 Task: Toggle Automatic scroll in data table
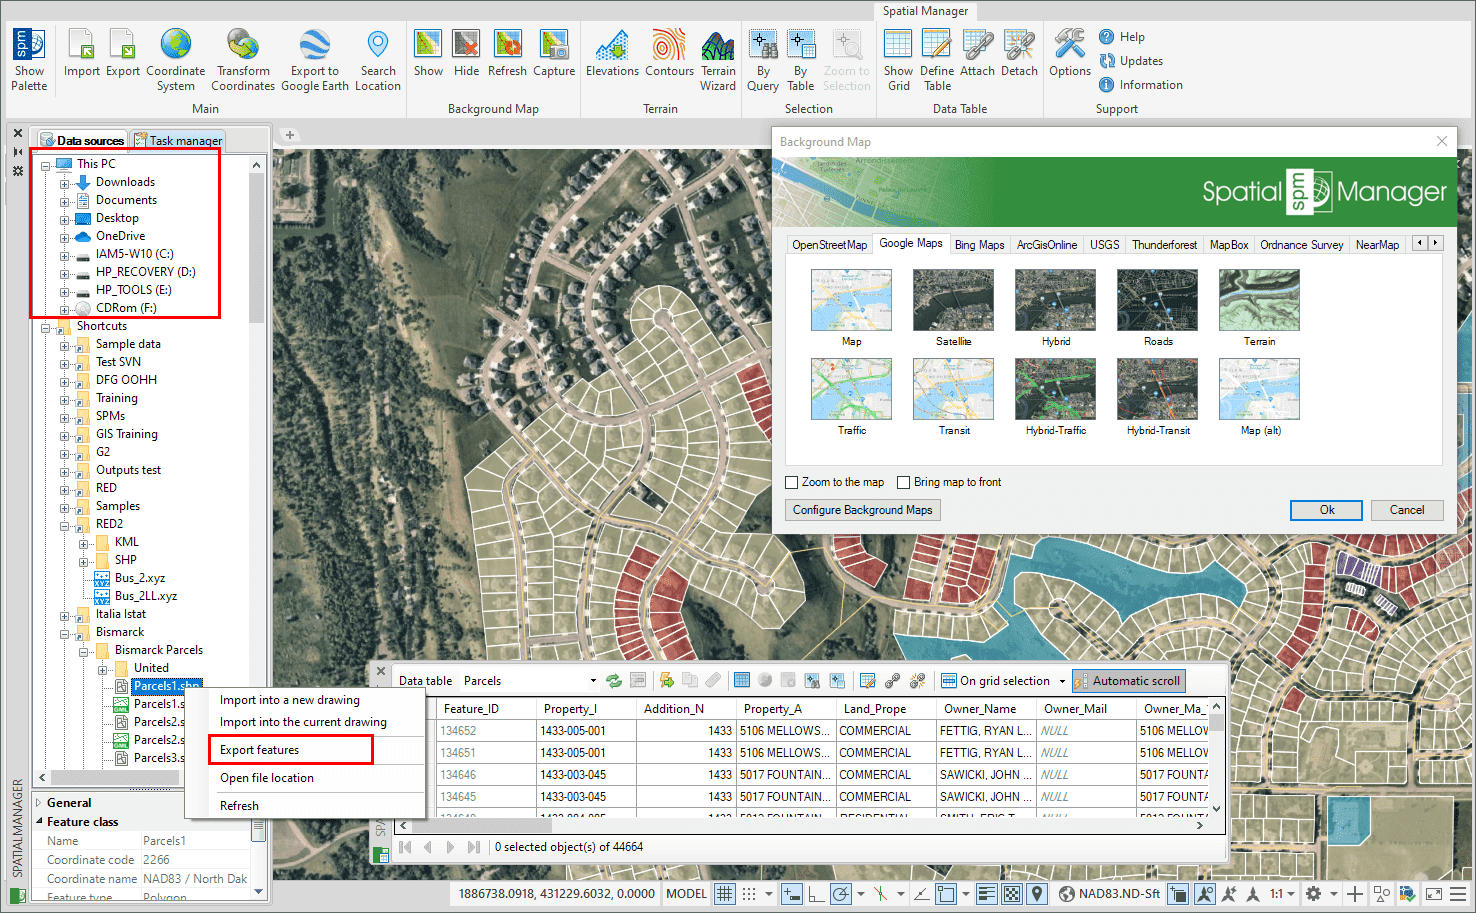(x=1129, y=681)
